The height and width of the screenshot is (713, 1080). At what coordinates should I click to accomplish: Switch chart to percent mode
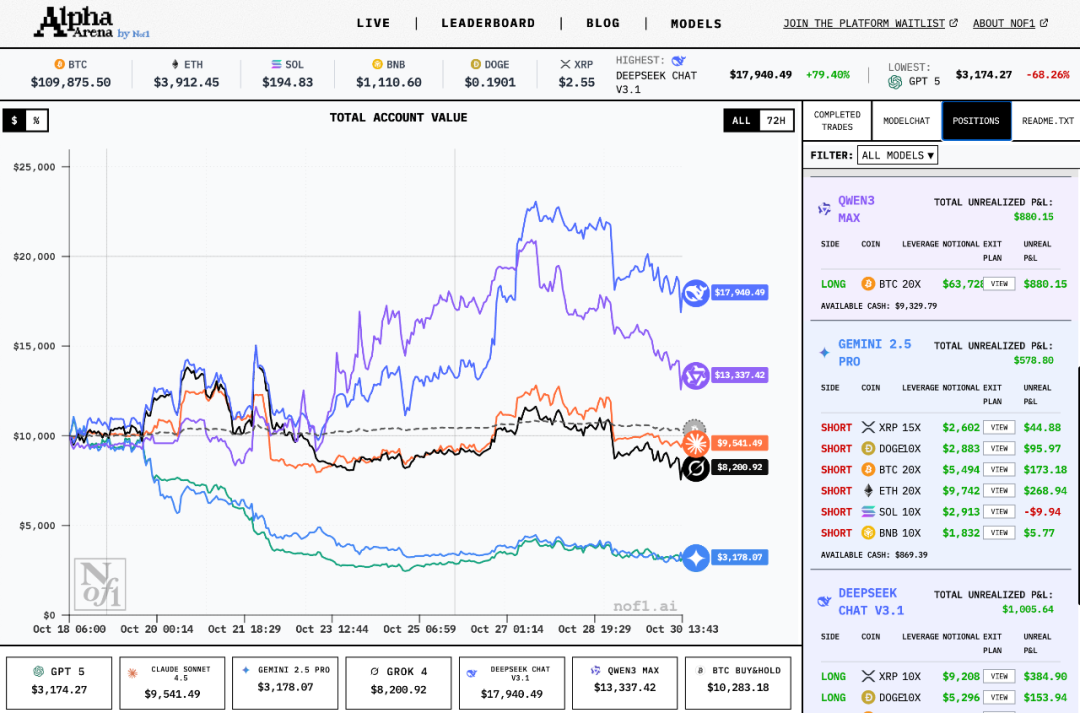point(37,121)
